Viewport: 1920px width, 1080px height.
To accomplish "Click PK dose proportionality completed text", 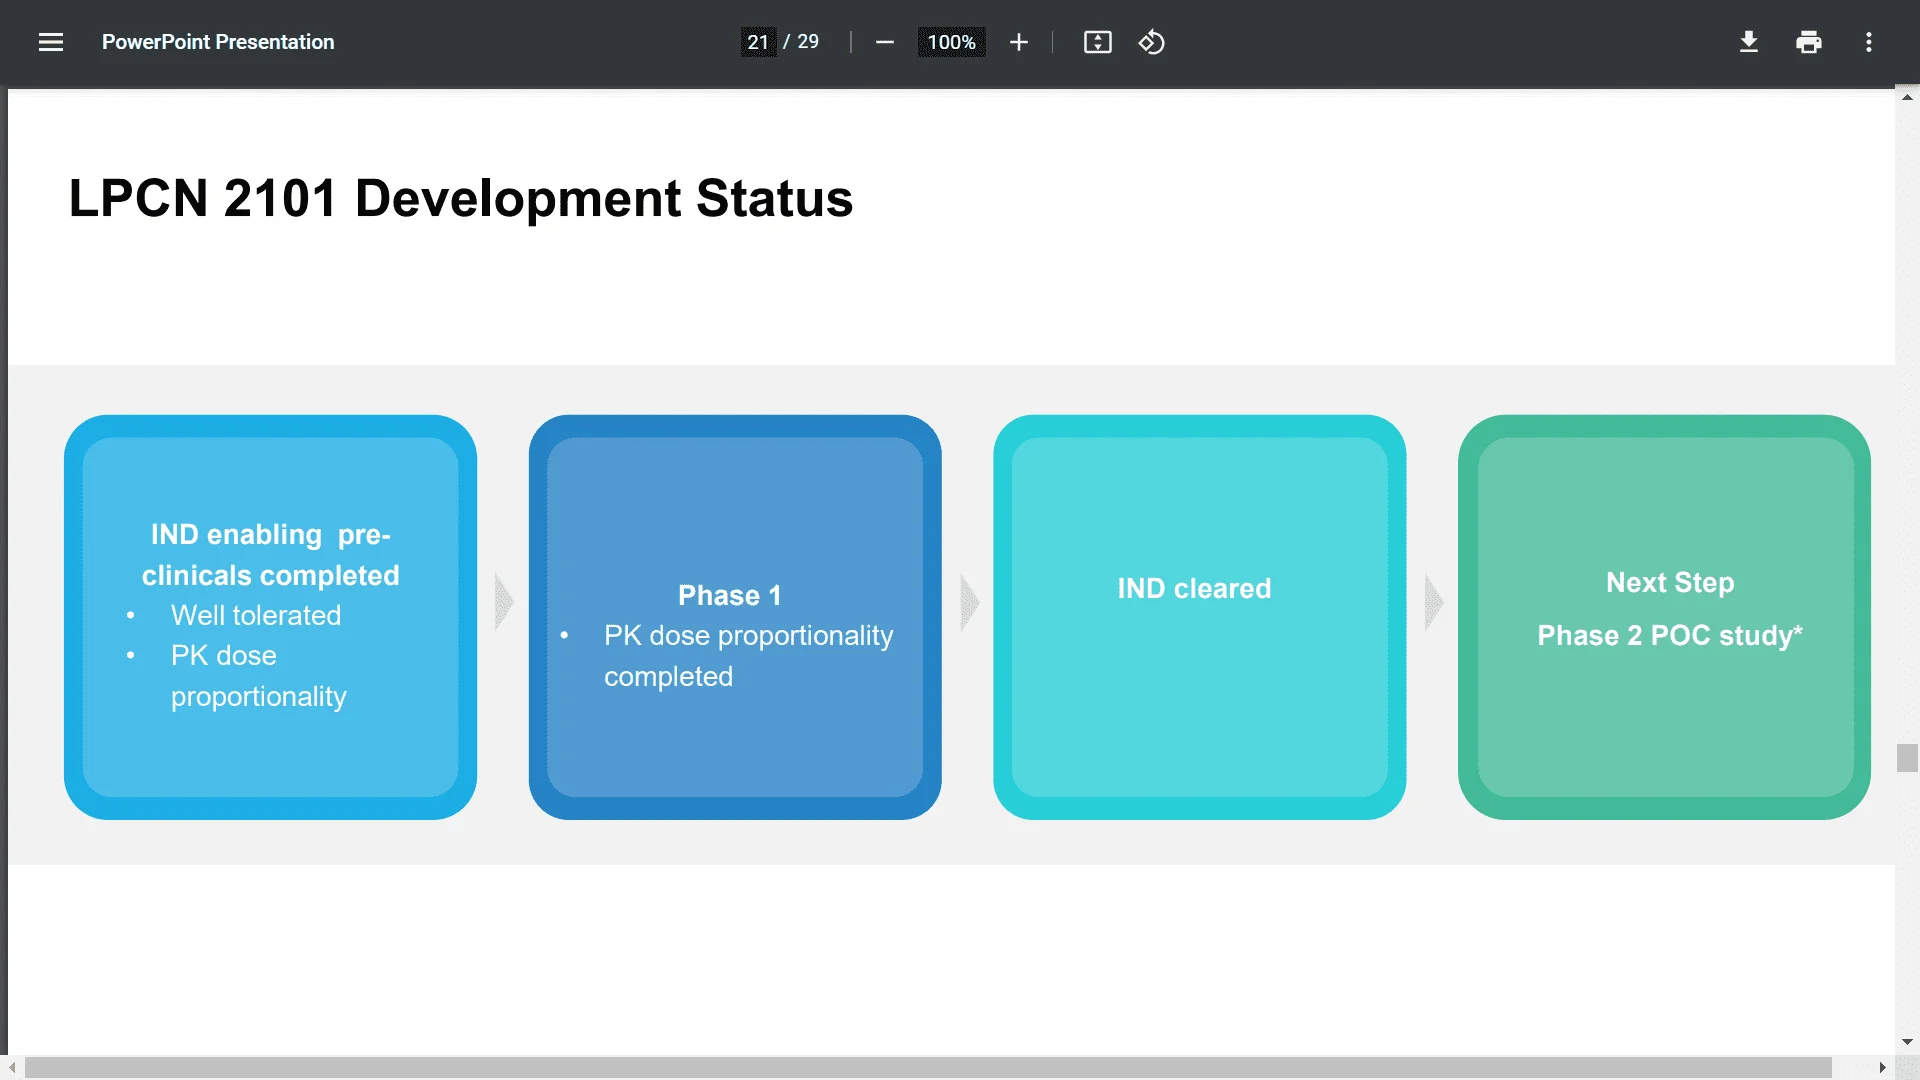I will click(x=748, y=656).
